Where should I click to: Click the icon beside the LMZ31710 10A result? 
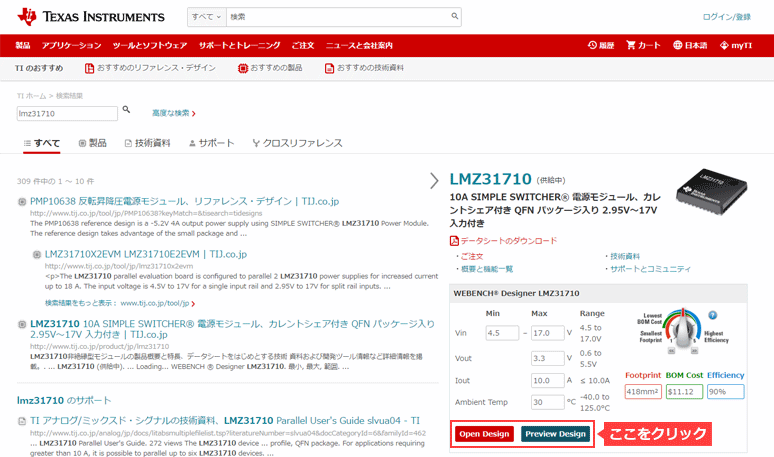point(22,325)
